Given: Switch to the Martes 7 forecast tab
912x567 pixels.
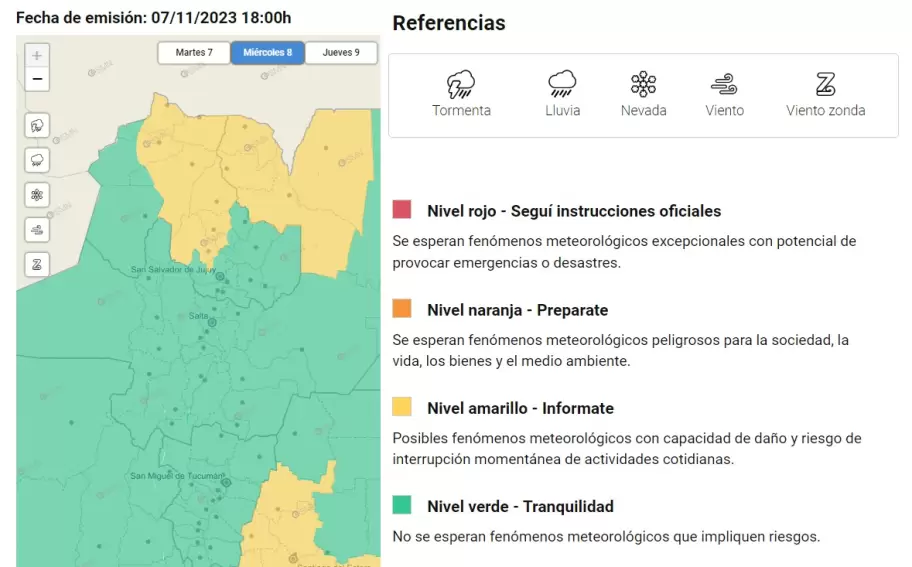Looking at the screenshot, I should click(x=194, y=53).
